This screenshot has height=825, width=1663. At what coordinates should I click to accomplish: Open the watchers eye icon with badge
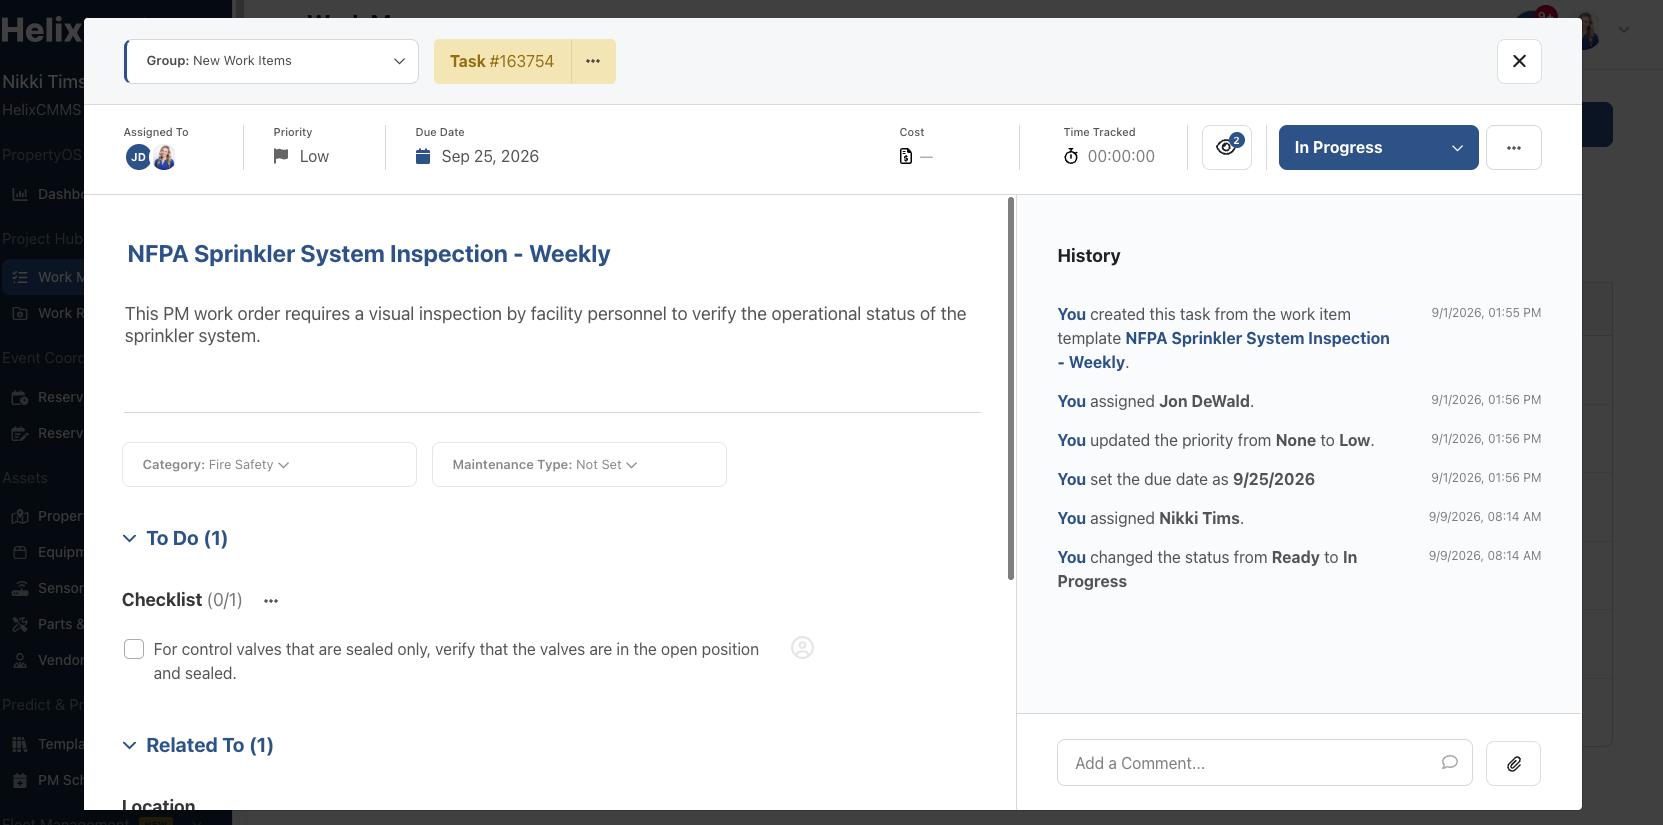[1227, 147]
